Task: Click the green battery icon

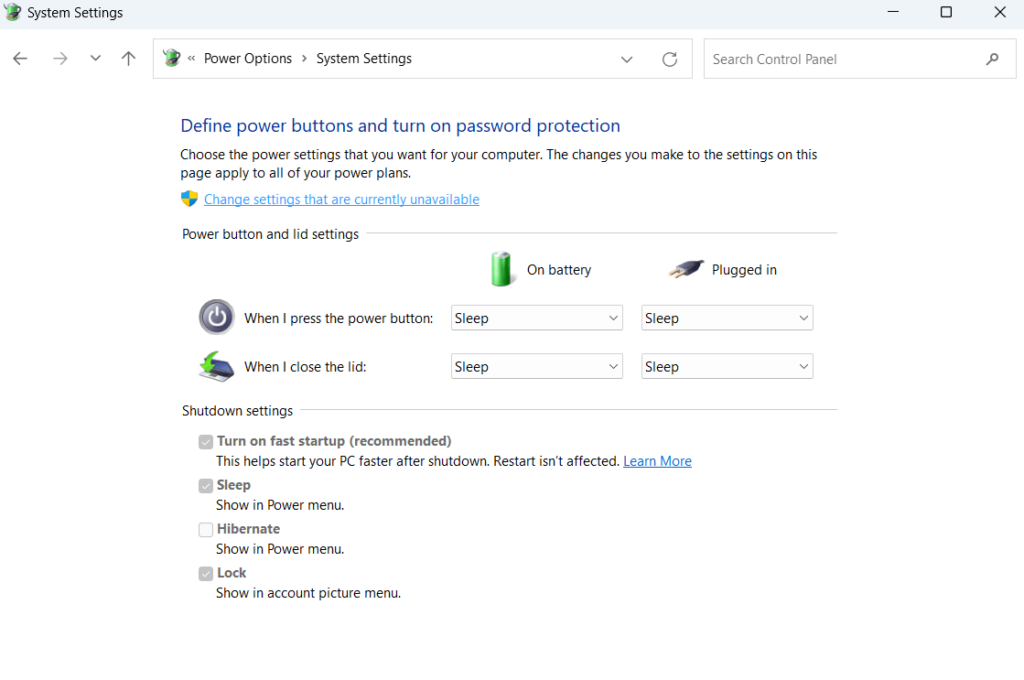Action: tap(501, 269)
